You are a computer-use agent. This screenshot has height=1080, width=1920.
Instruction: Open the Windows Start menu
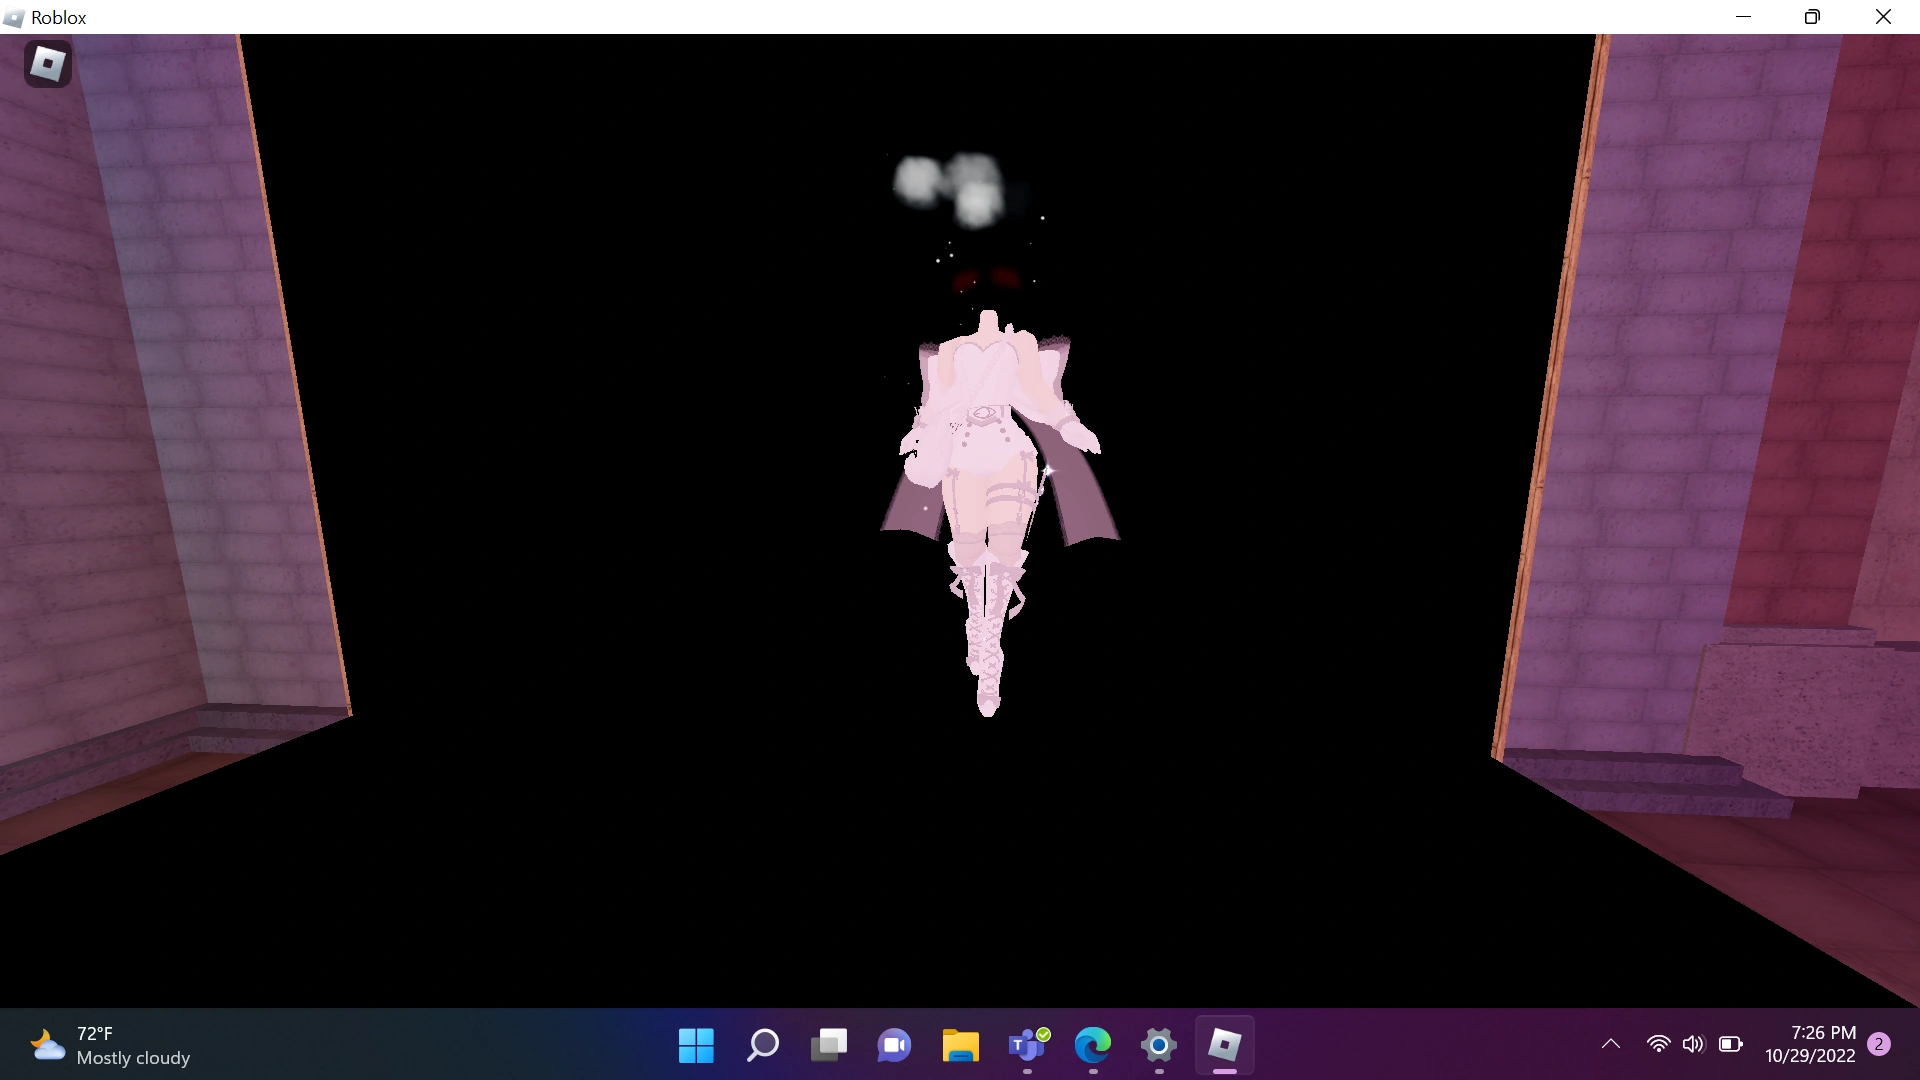(696, 1046)
